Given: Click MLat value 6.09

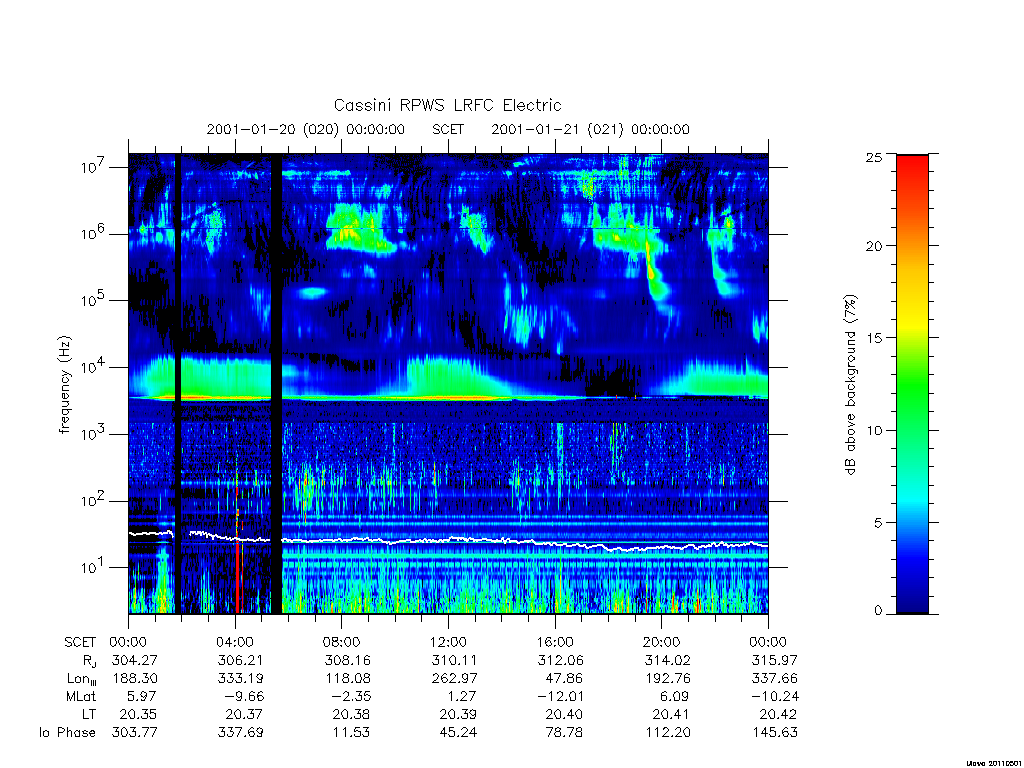Looking at the screenshot, I should (x=675, y=697).
